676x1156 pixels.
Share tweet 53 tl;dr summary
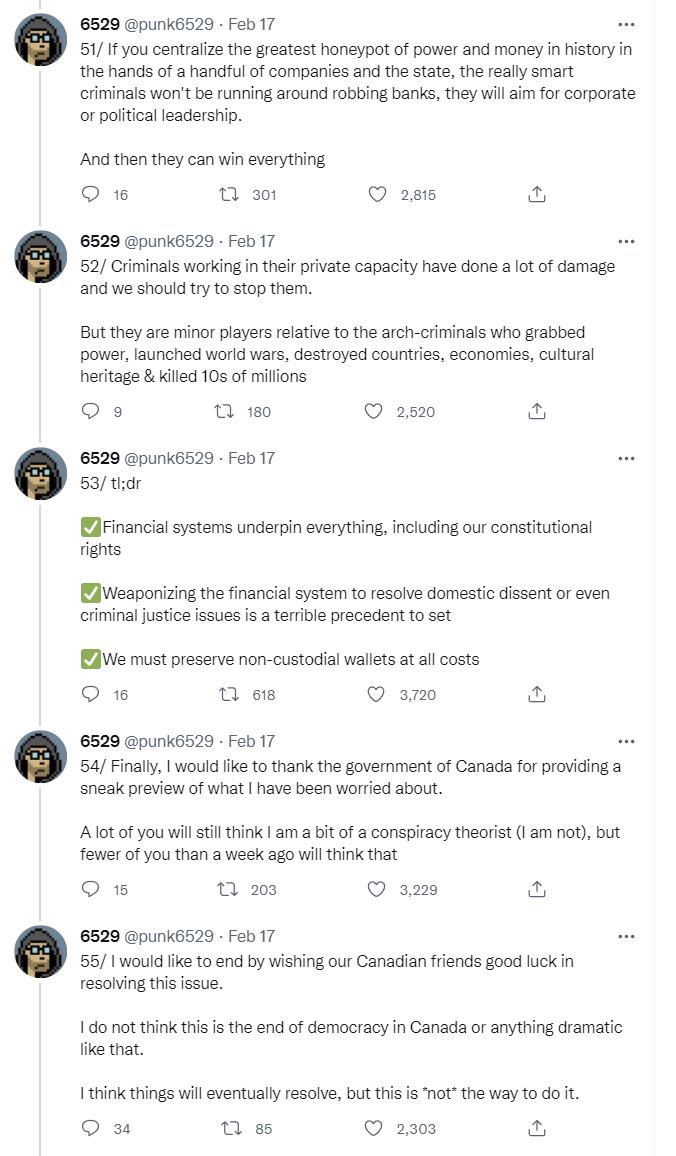tap(536, 694)
